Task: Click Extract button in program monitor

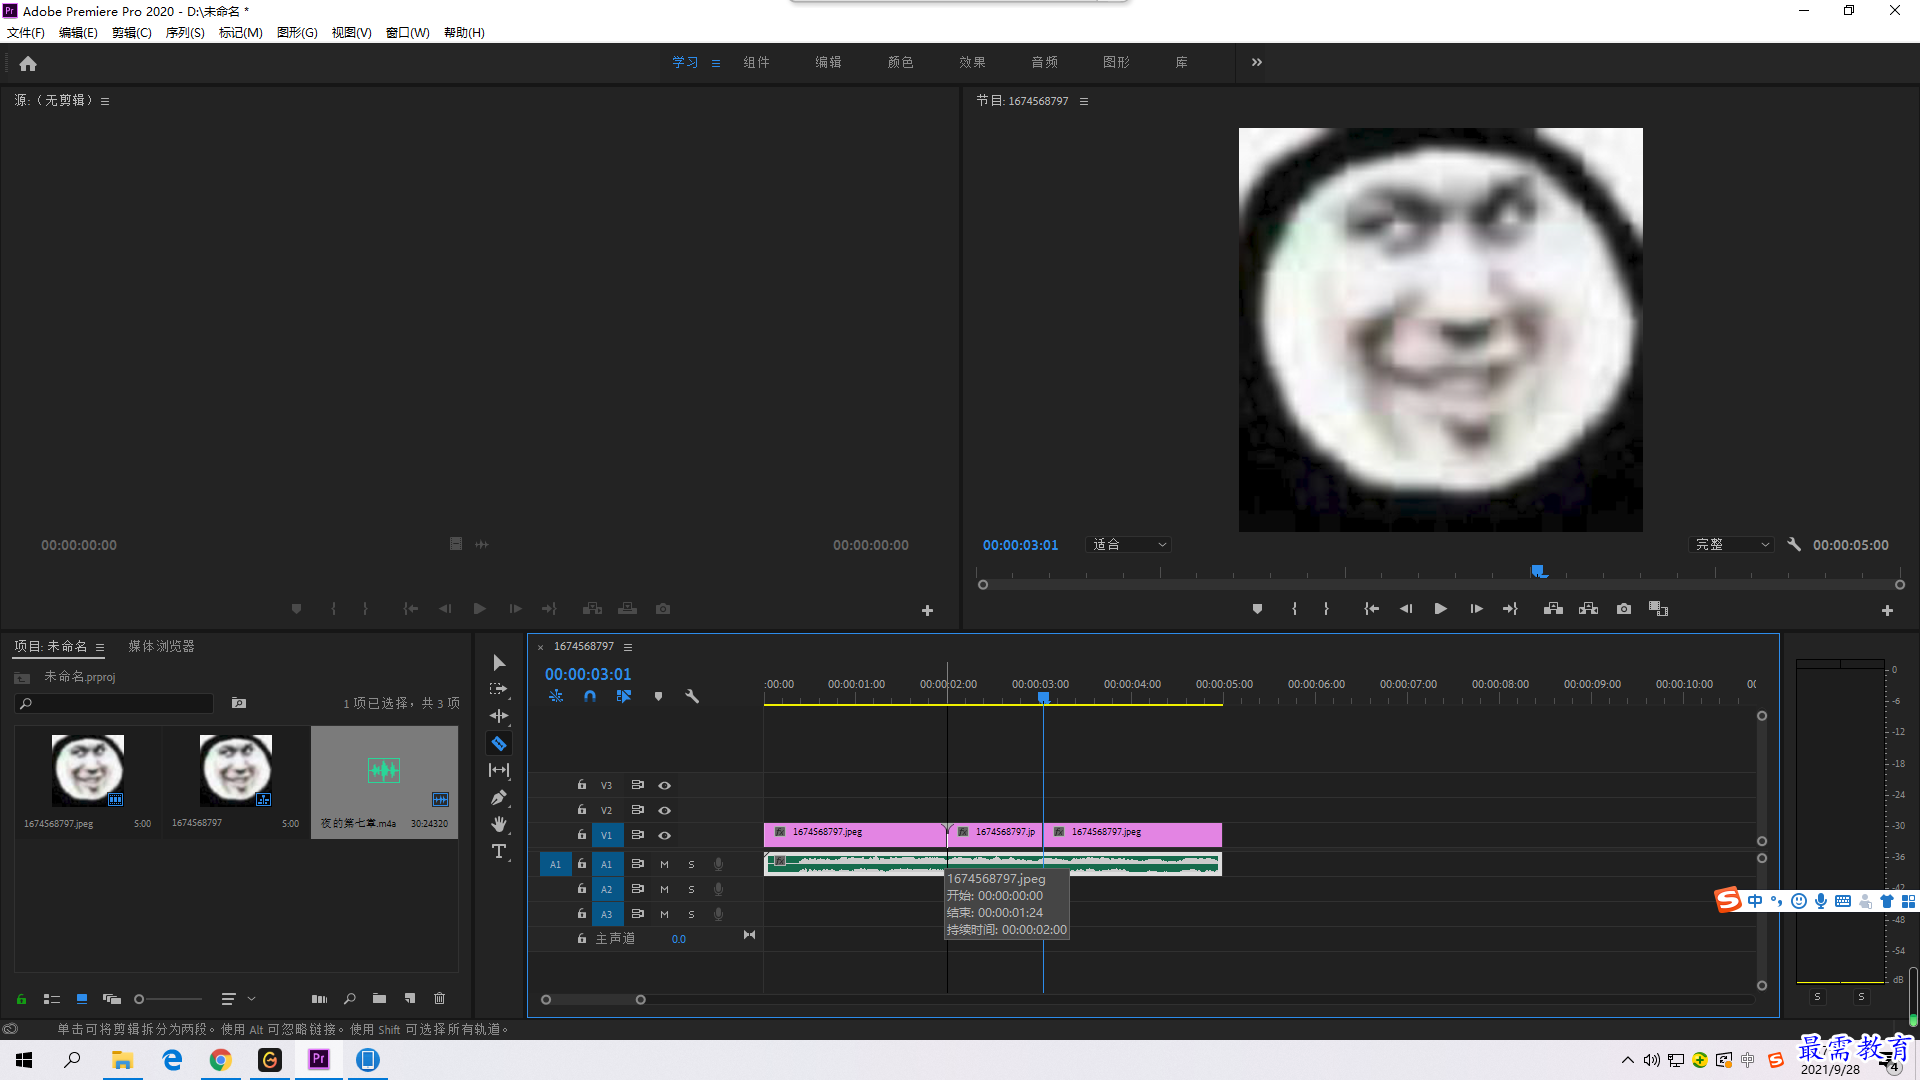Action: pos(1588,609)
